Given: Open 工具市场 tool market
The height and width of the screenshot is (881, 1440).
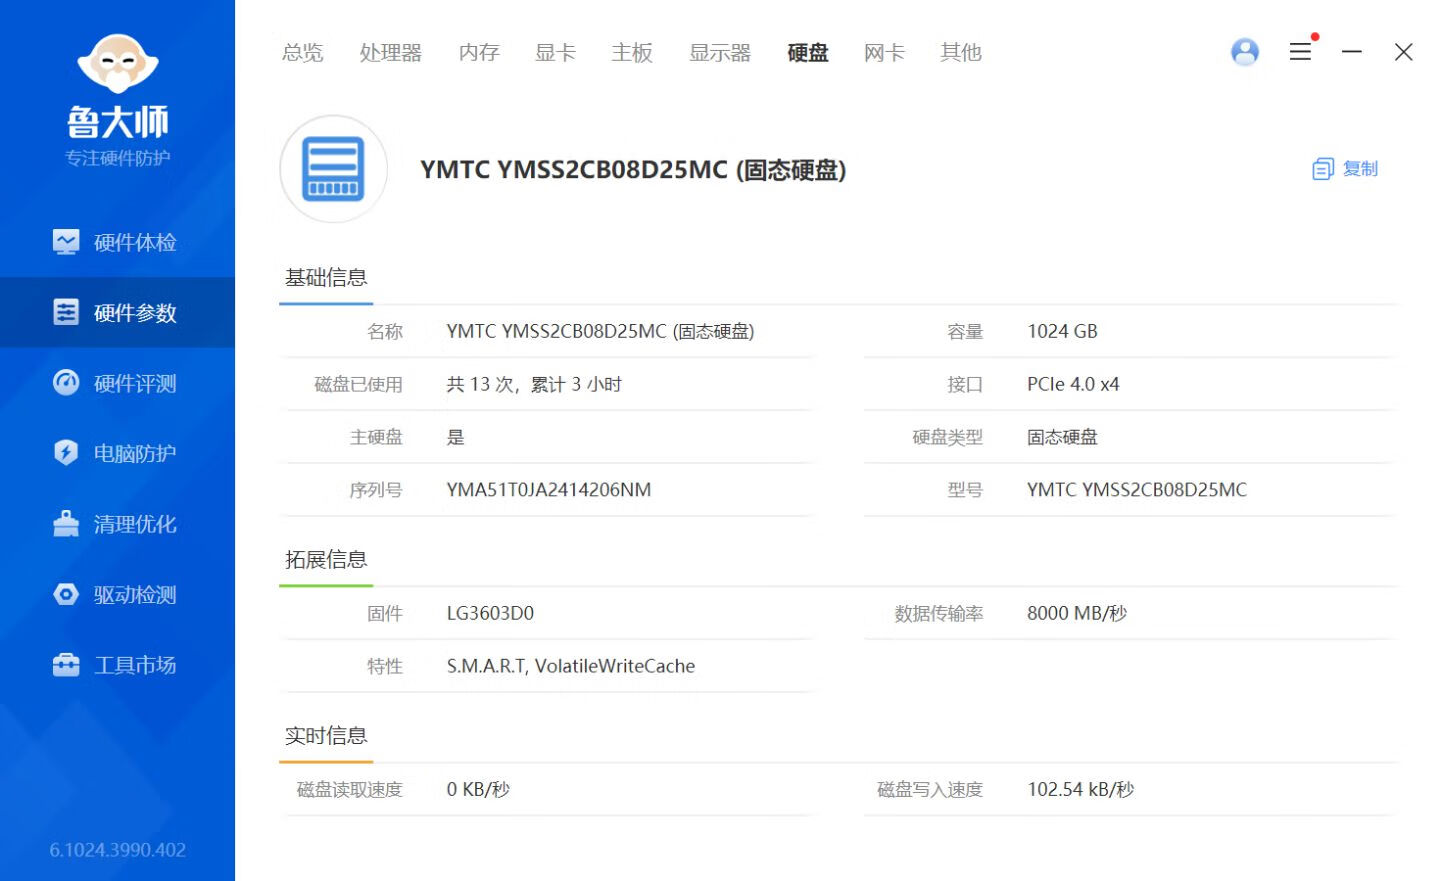Looking at the screenshot, I should pyautogui.click(x=117, y=665).
